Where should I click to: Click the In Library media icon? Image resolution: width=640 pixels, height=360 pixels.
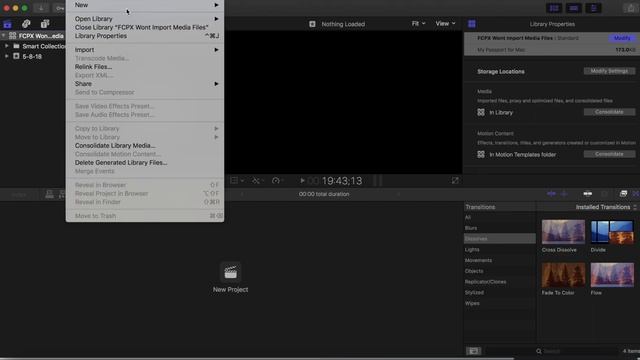click(x=481, y=112)
